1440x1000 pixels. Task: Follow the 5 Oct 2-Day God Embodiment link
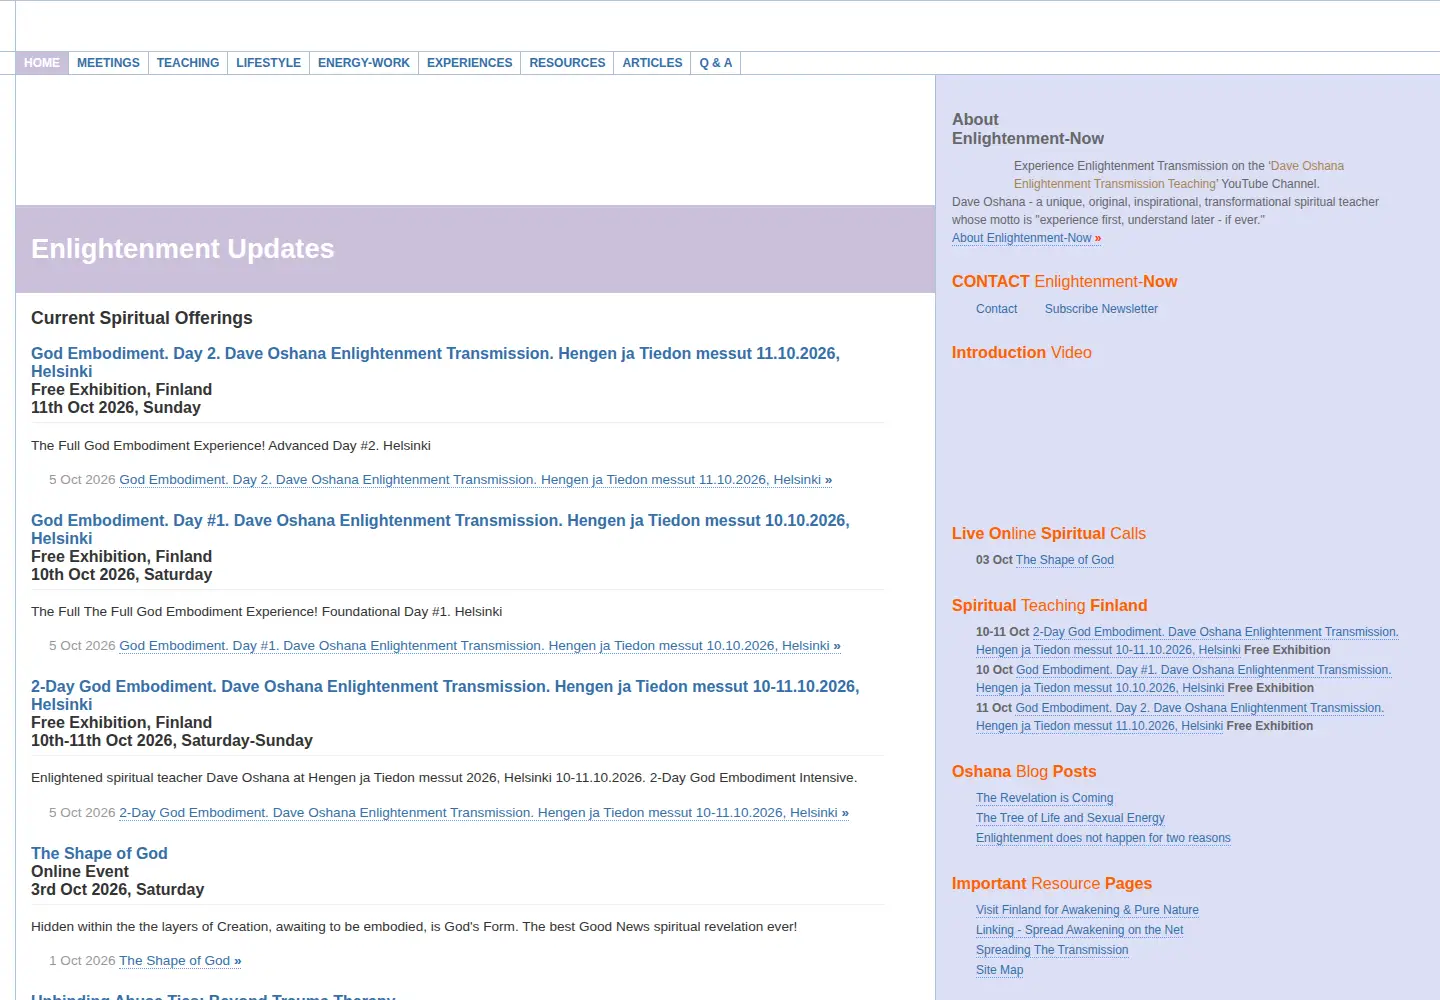pos(484,813)
